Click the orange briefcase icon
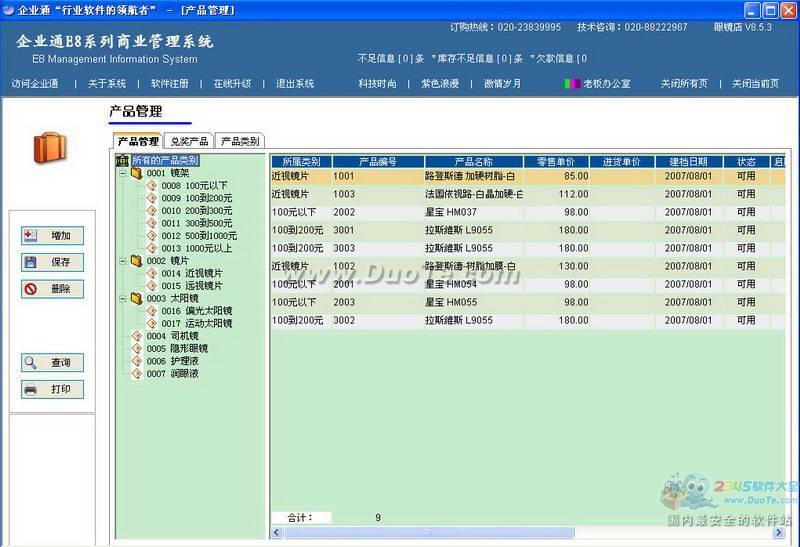The width and height of the screenshot is (800, 547). coord(50,148)
